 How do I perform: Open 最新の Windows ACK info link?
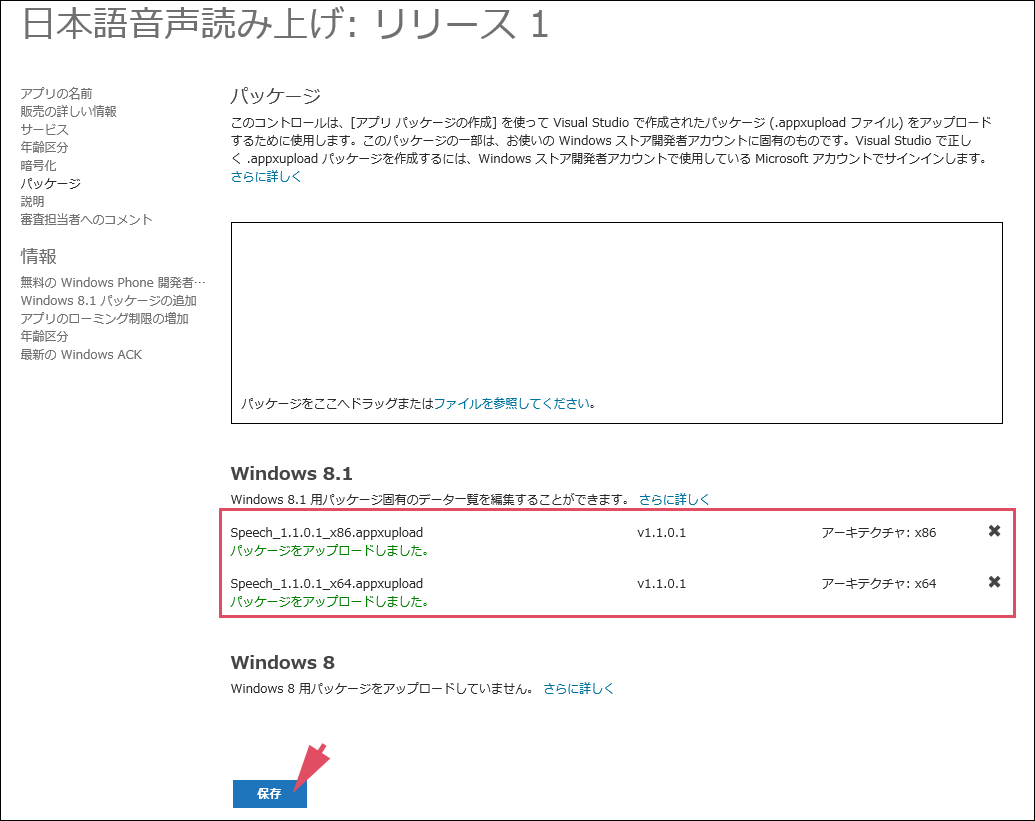click(x=81, y=354)
